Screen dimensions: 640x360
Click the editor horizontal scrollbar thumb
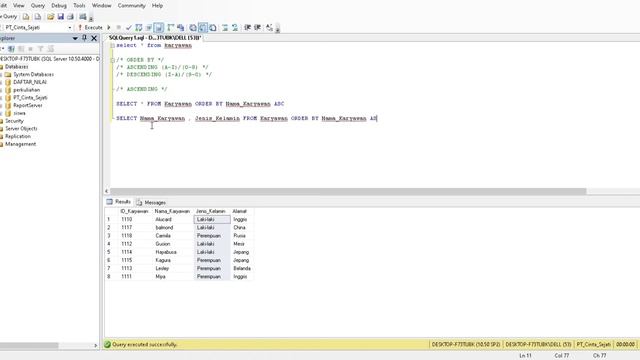(x=348, y=191)
